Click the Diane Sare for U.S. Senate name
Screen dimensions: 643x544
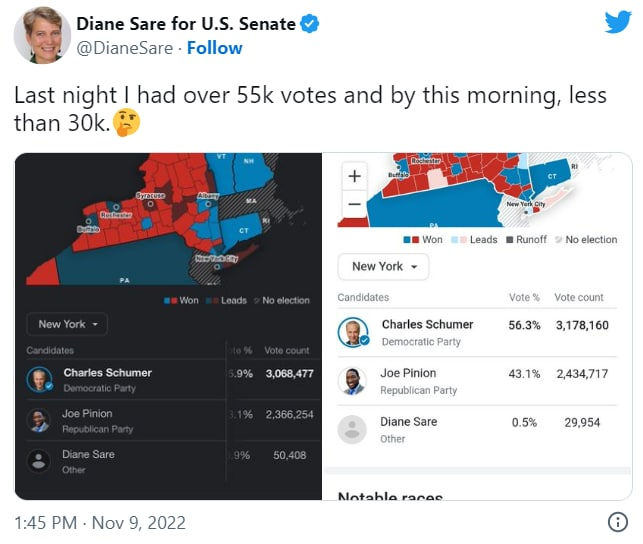pyautogui.click(x=186, y=23)
